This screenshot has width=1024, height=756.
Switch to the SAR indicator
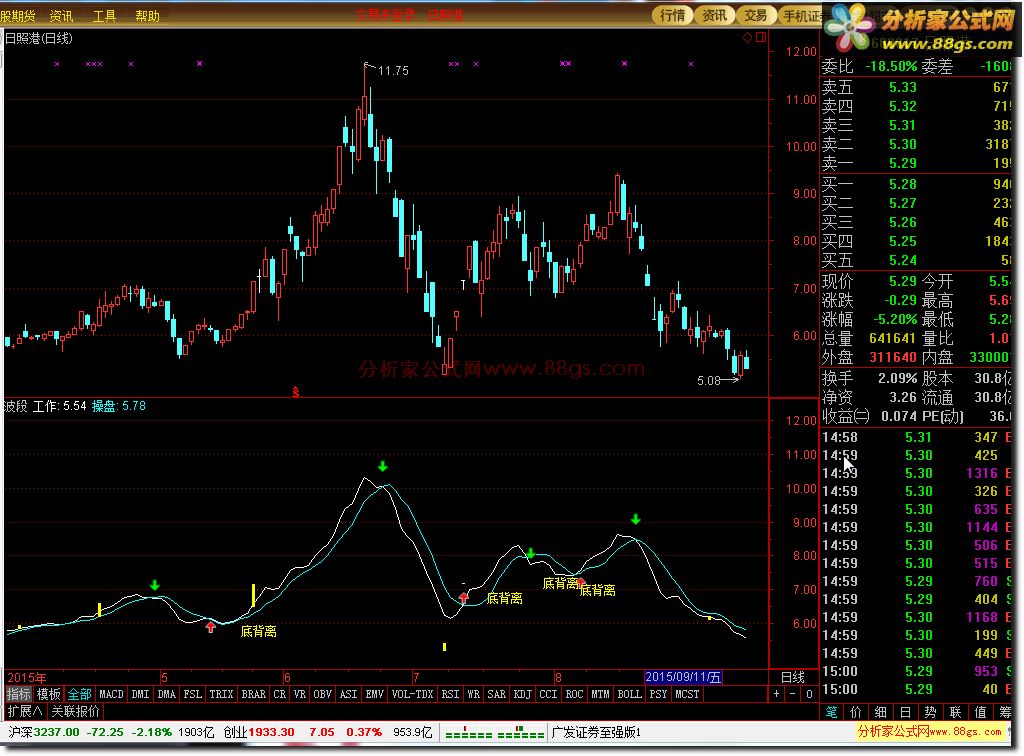[x=497, y=694]
